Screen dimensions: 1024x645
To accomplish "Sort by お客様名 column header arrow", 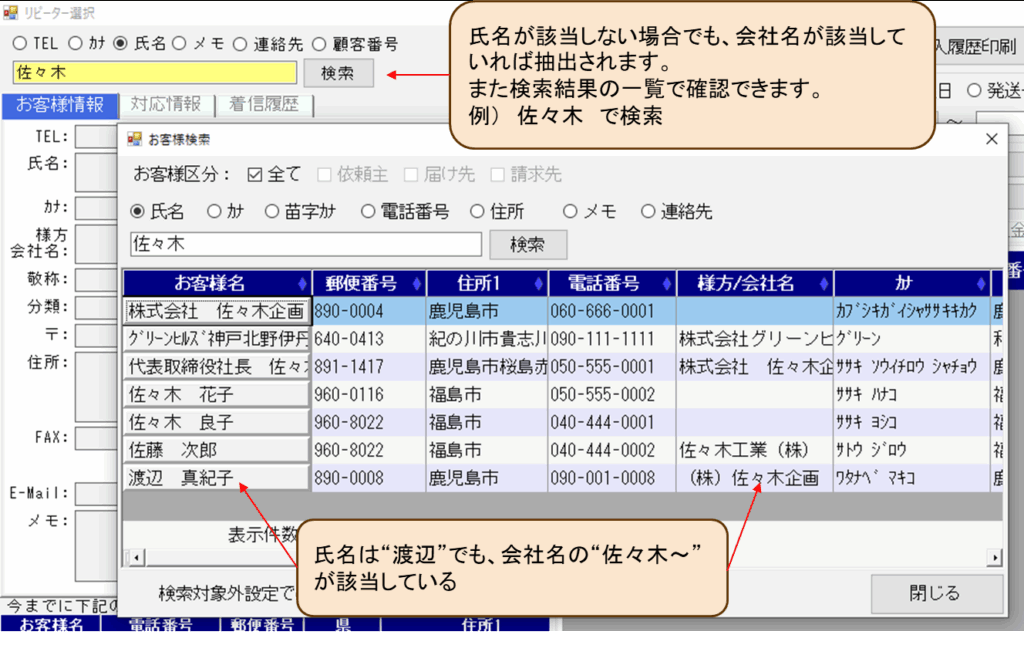I will point(303,284).
